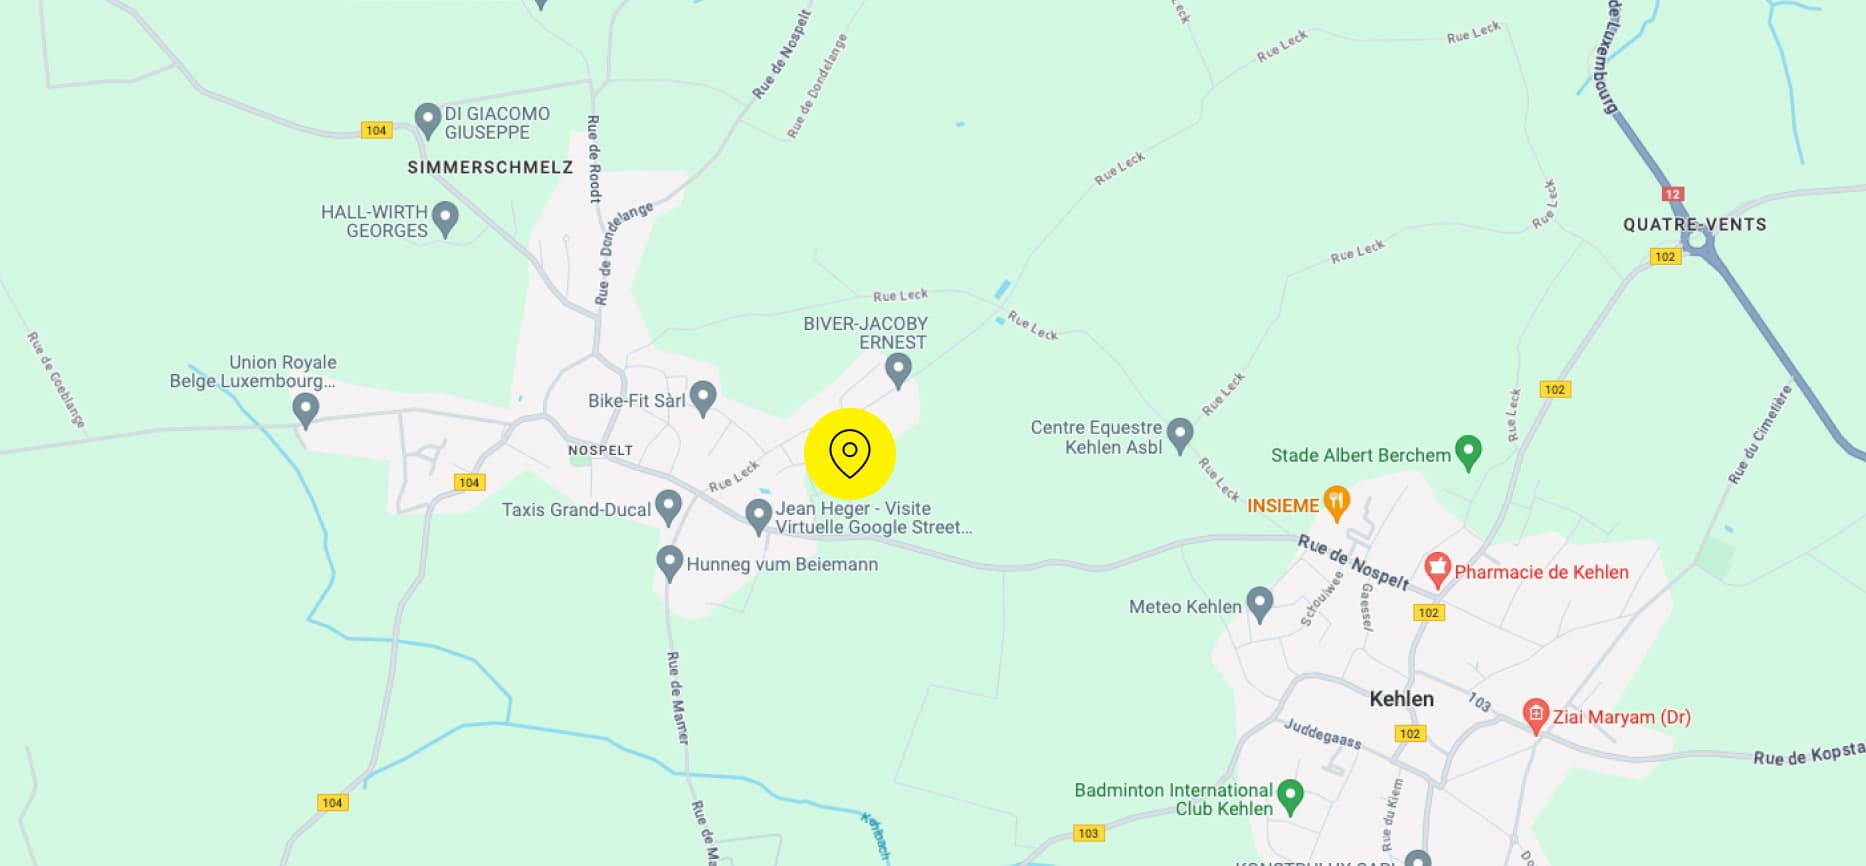Click the Ziai Maryam (Dr) pin
Screen dimensions: 1866x866
pos(1535,716)
